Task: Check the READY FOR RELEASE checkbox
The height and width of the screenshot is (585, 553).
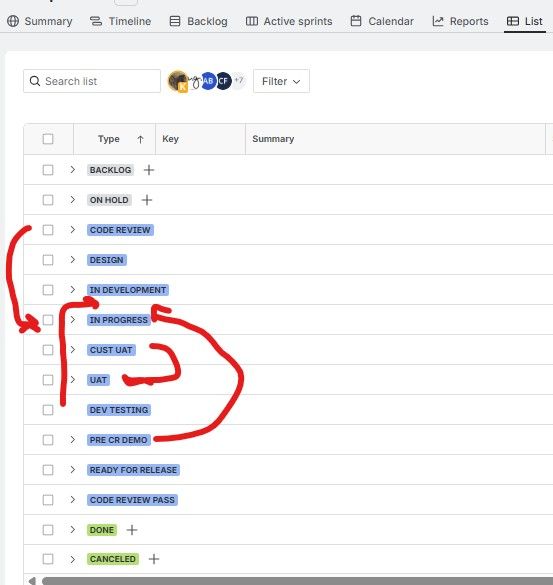Action: [48, 470]
